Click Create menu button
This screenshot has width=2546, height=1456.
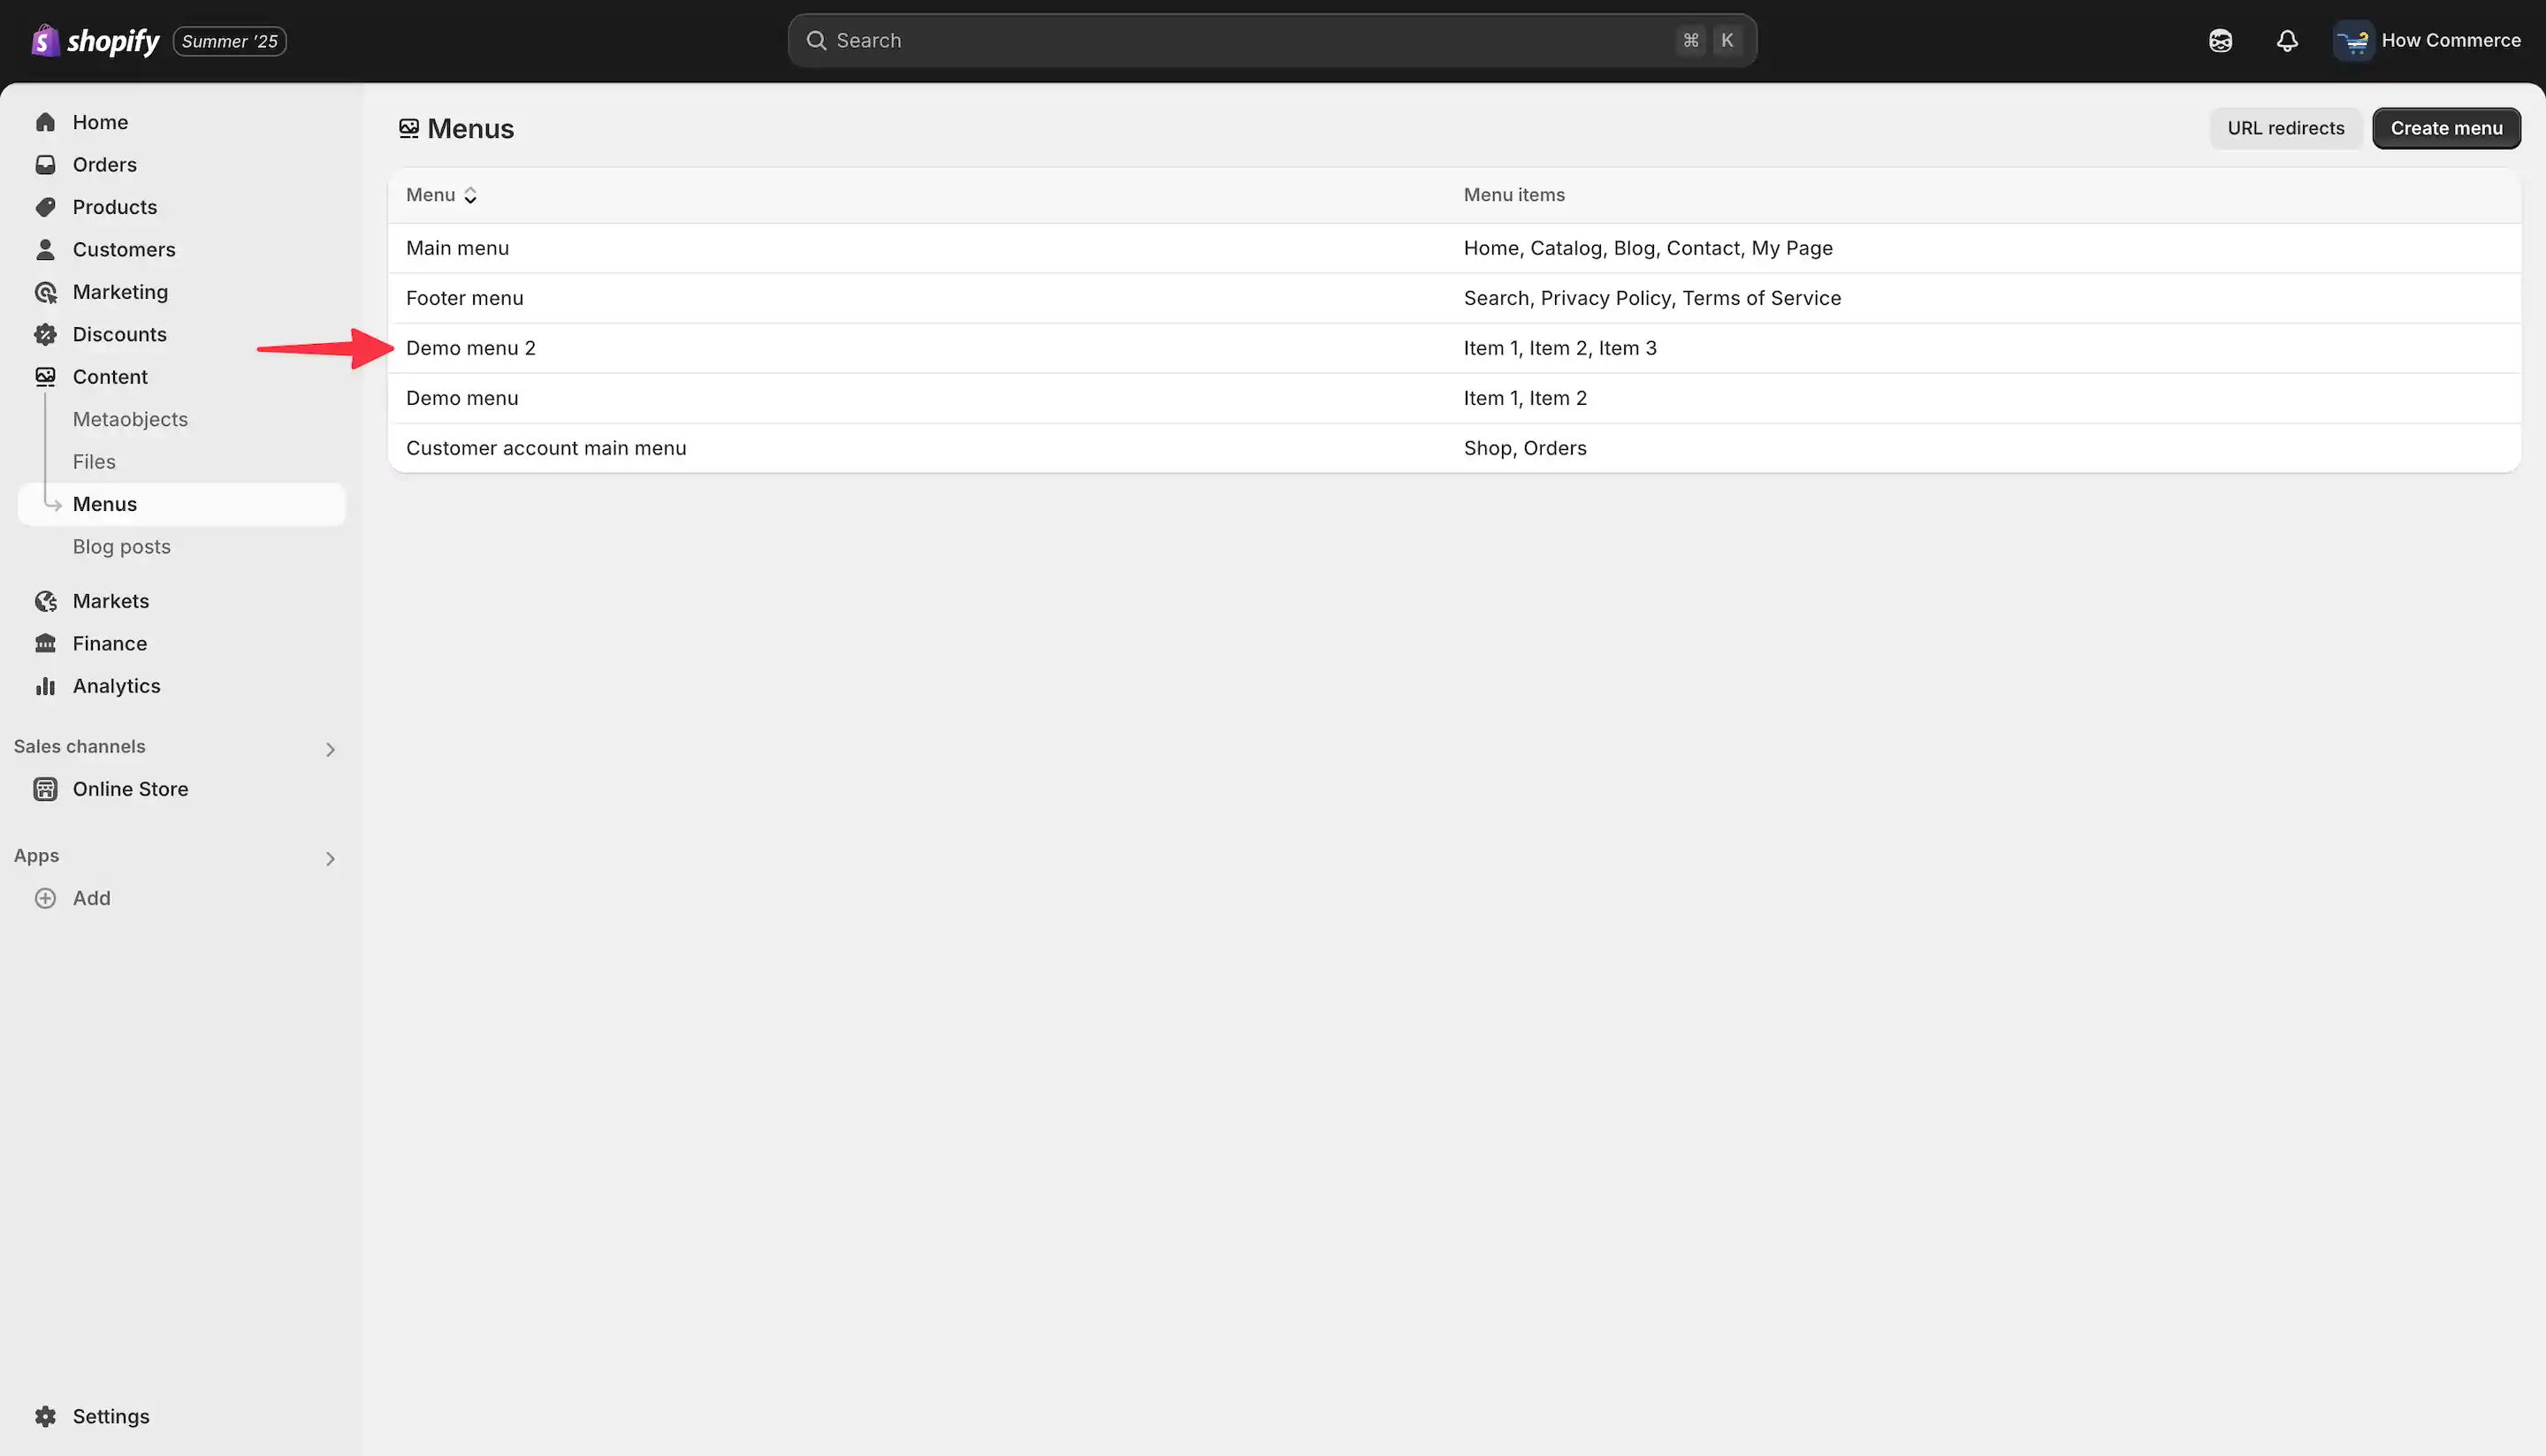click(x=2446, y=128)
